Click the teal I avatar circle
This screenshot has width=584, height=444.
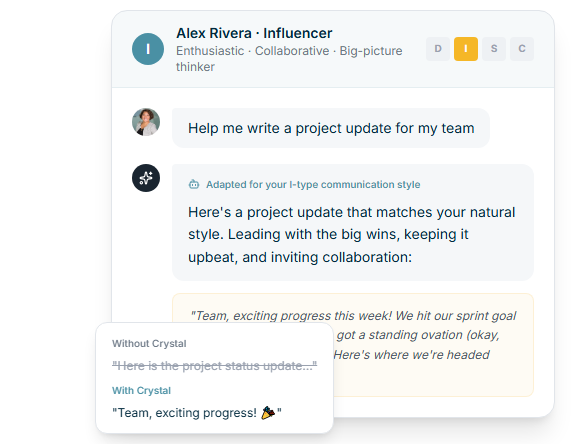tap(148, 49)
